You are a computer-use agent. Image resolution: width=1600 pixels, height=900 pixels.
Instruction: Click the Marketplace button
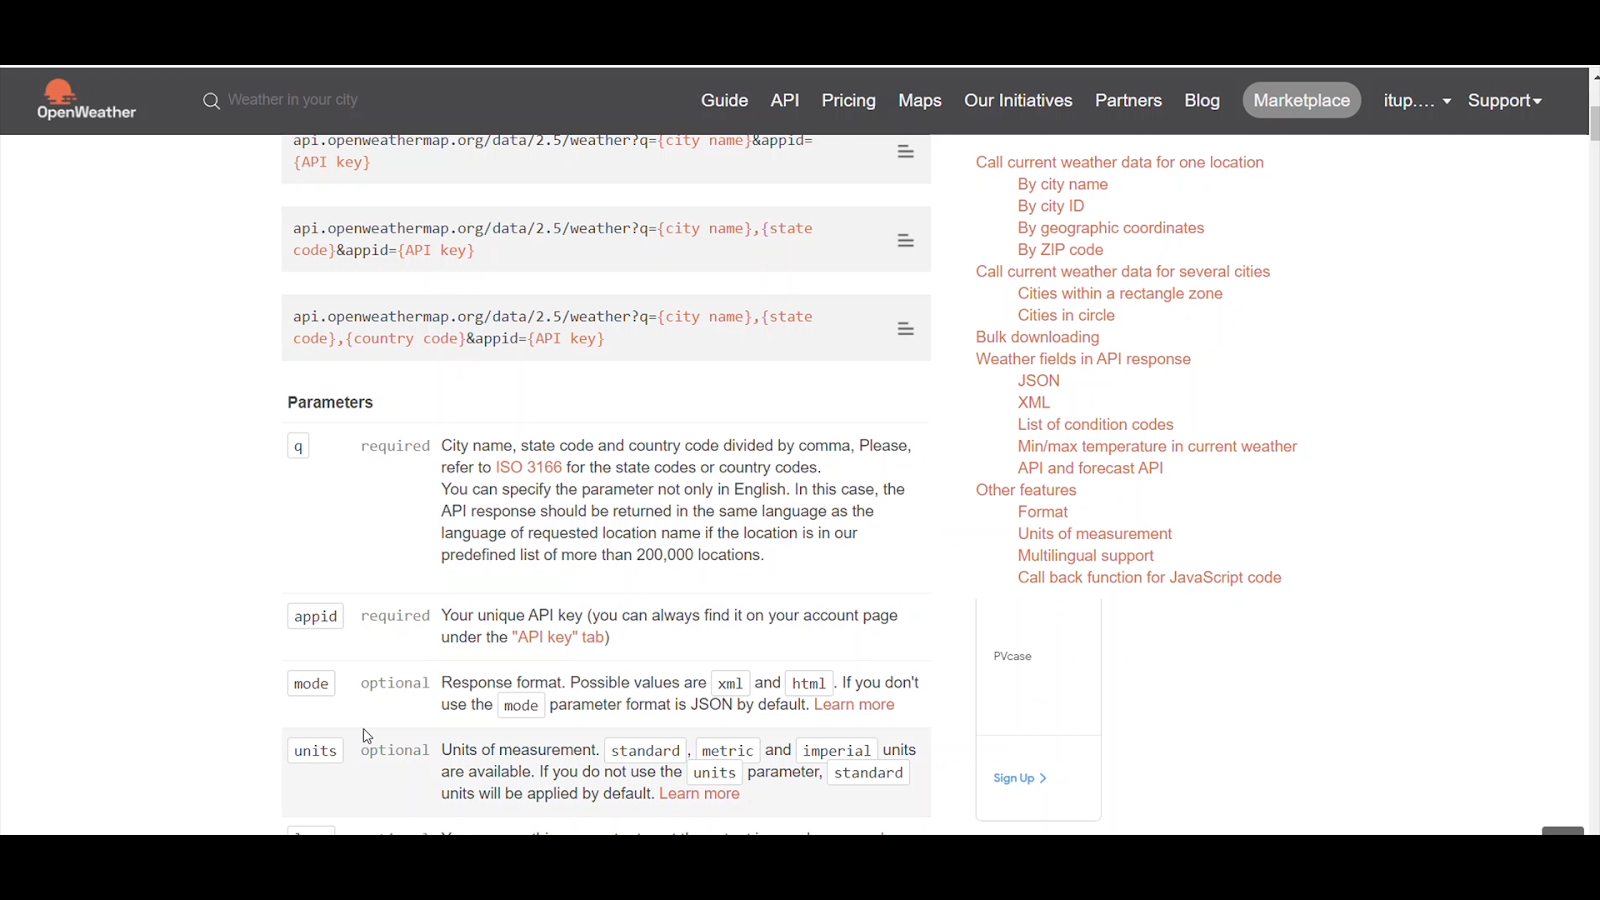point(1302,101)
